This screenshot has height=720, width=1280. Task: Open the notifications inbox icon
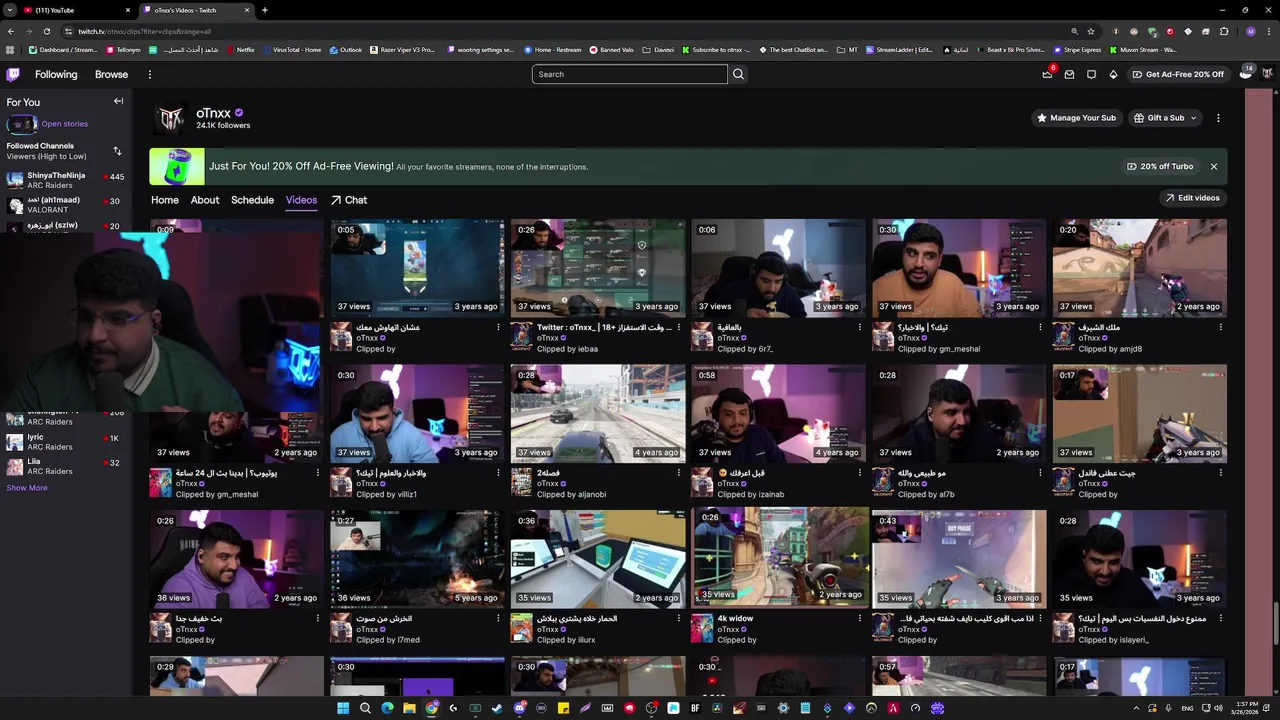pyautogui.click(x=1069, y=74)
